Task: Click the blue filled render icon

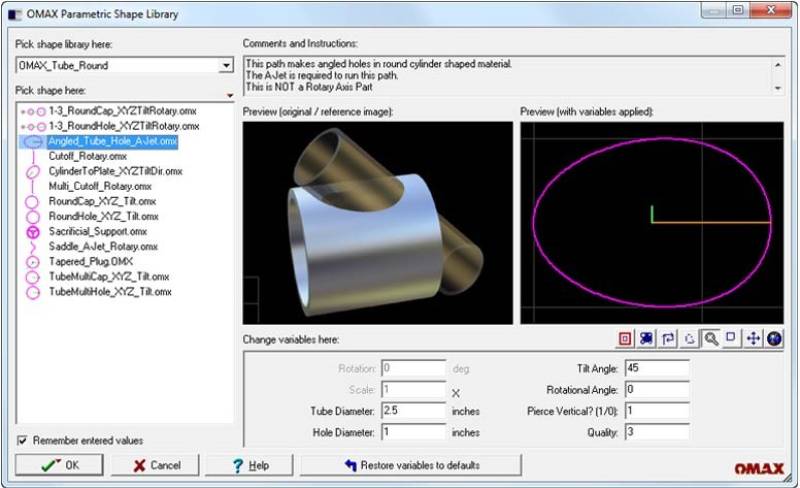Action: (646, 338)
